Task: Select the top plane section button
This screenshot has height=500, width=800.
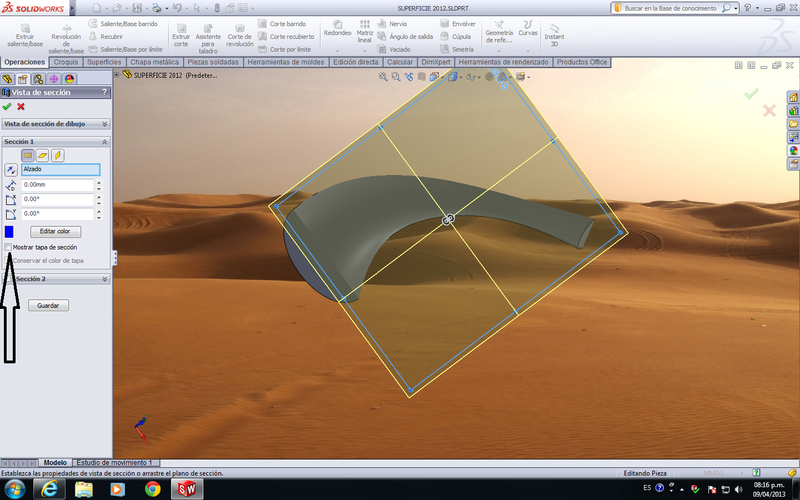Action: coord(42,155)
